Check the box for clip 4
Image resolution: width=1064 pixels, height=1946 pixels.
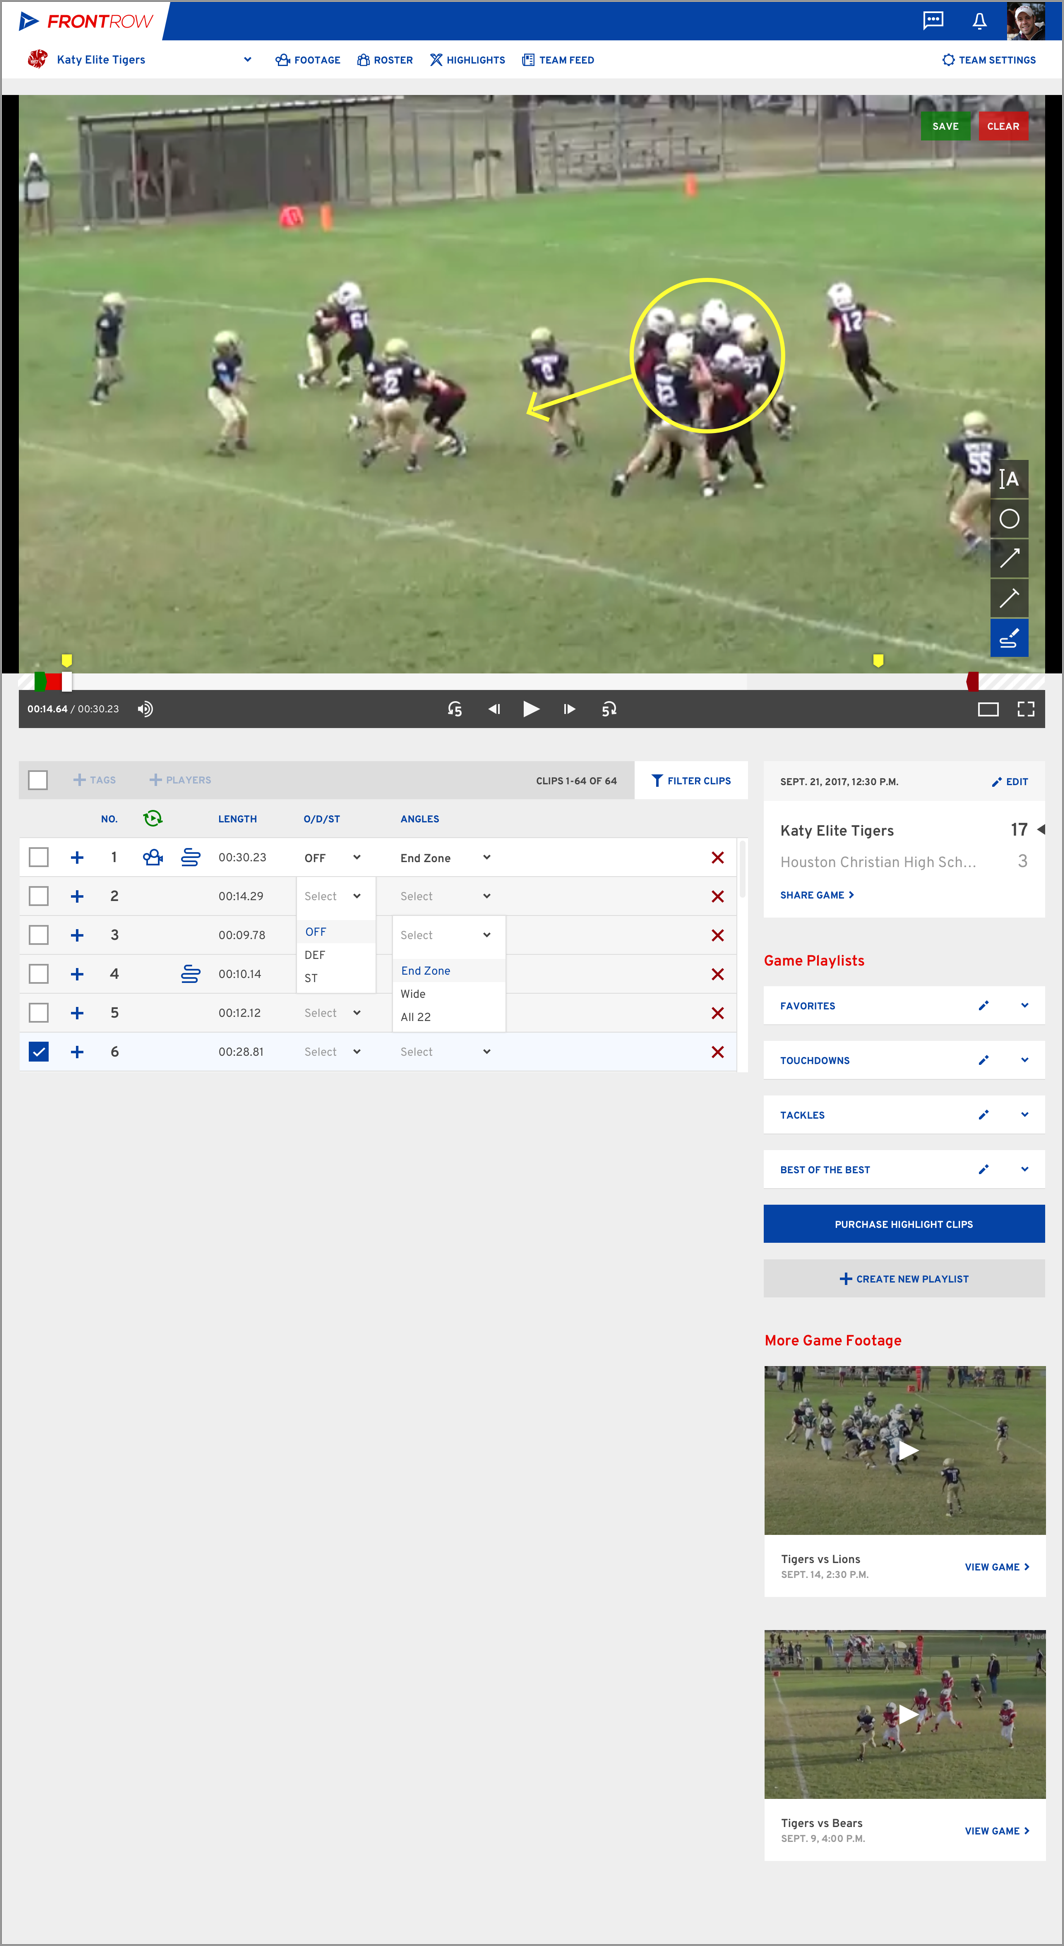(x=38, y=974)
